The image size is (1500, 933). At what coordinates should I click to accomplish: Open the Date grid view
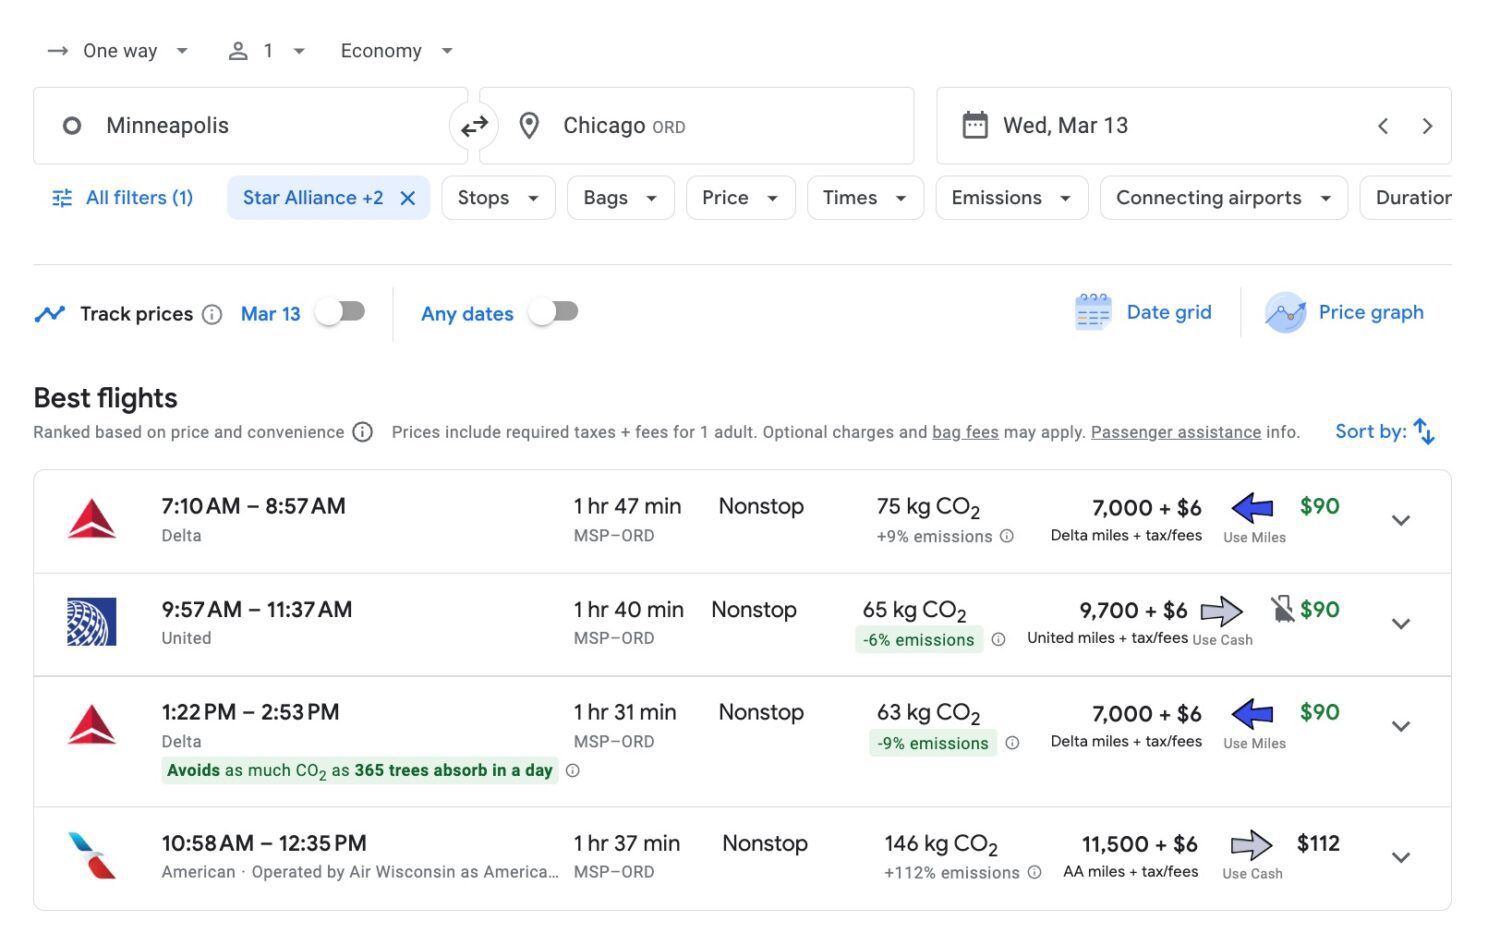pos(1143,313)
